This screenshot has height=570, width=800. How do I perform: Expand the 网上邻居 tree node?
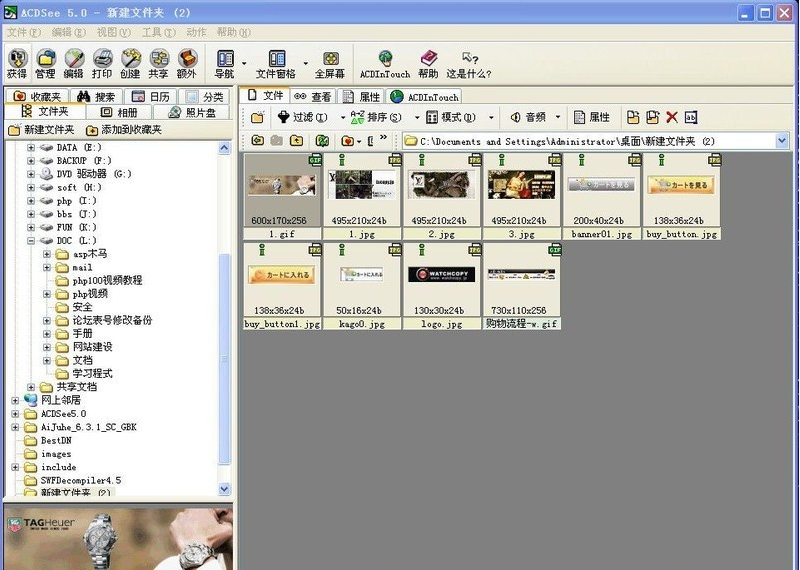coord(15,400)
